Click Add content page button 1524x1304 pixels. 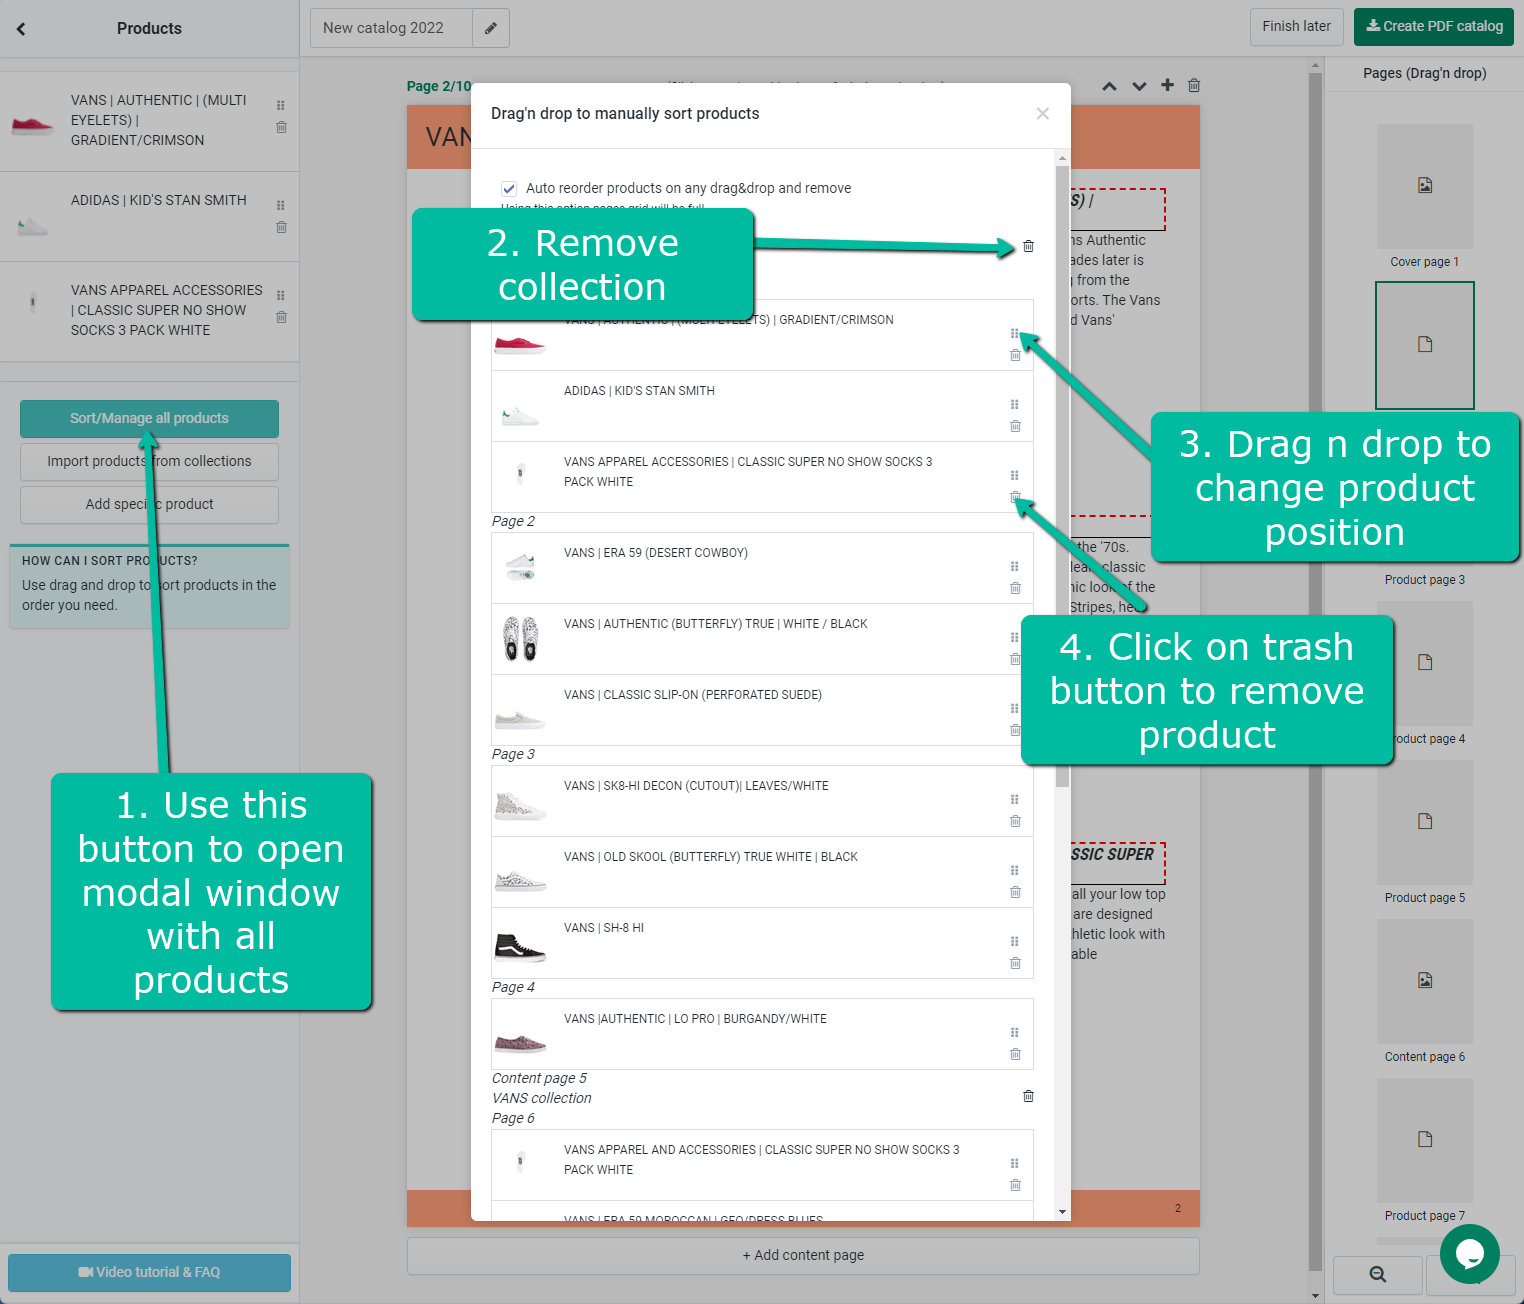coord(803,1256)
